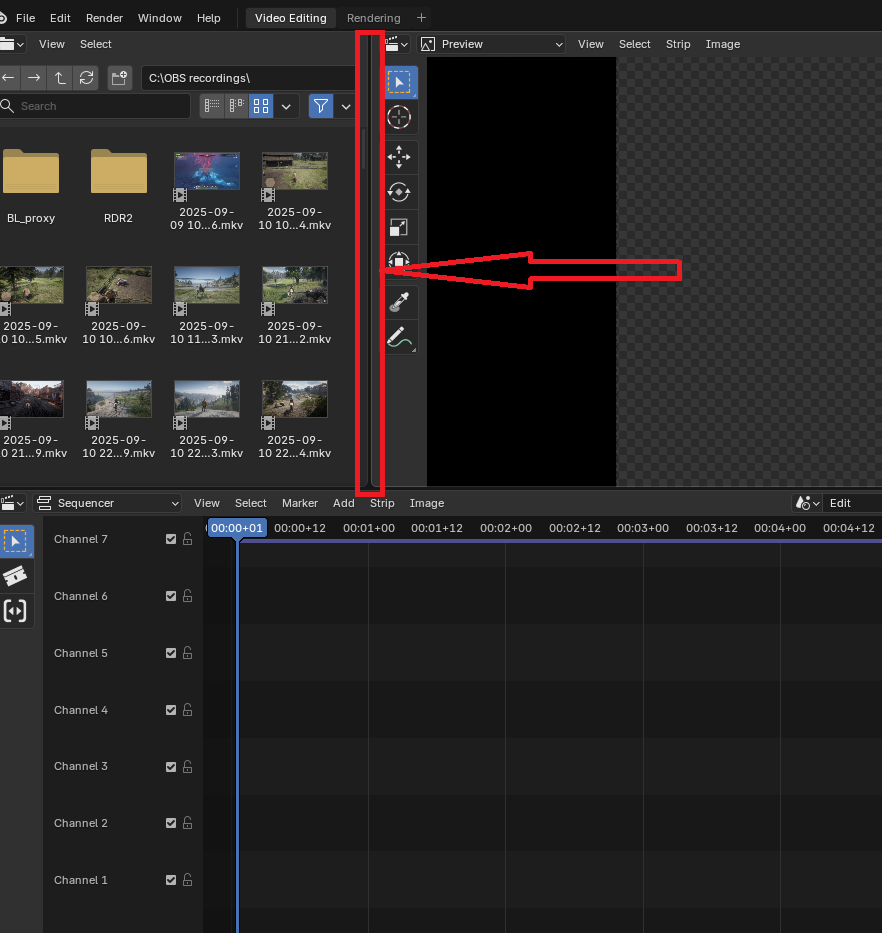Viewport: 882px width, 933px height.
Task: Click the Search field in file browser
Action: point(95,107)
